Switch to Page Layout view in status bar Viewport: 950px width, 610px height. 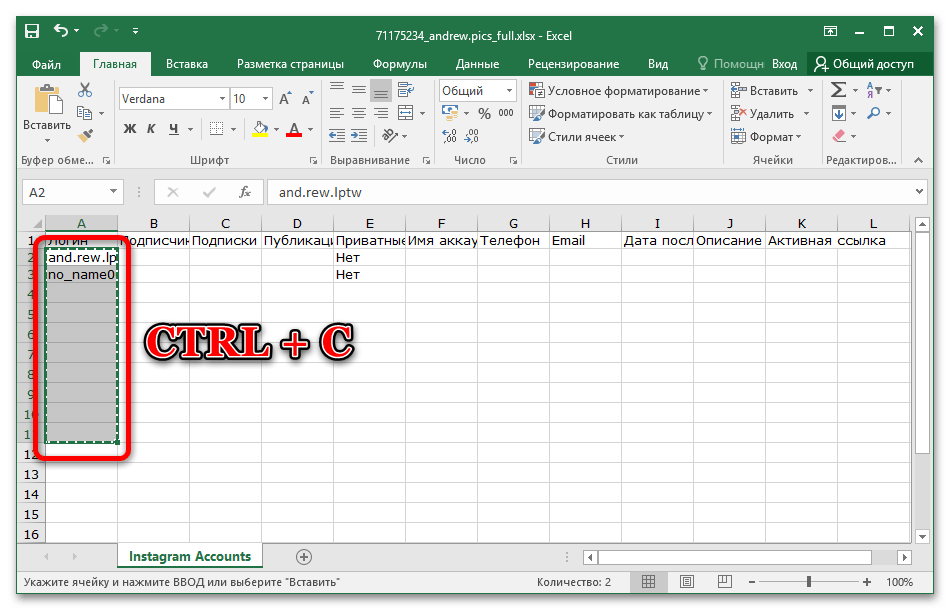(686, 582)
